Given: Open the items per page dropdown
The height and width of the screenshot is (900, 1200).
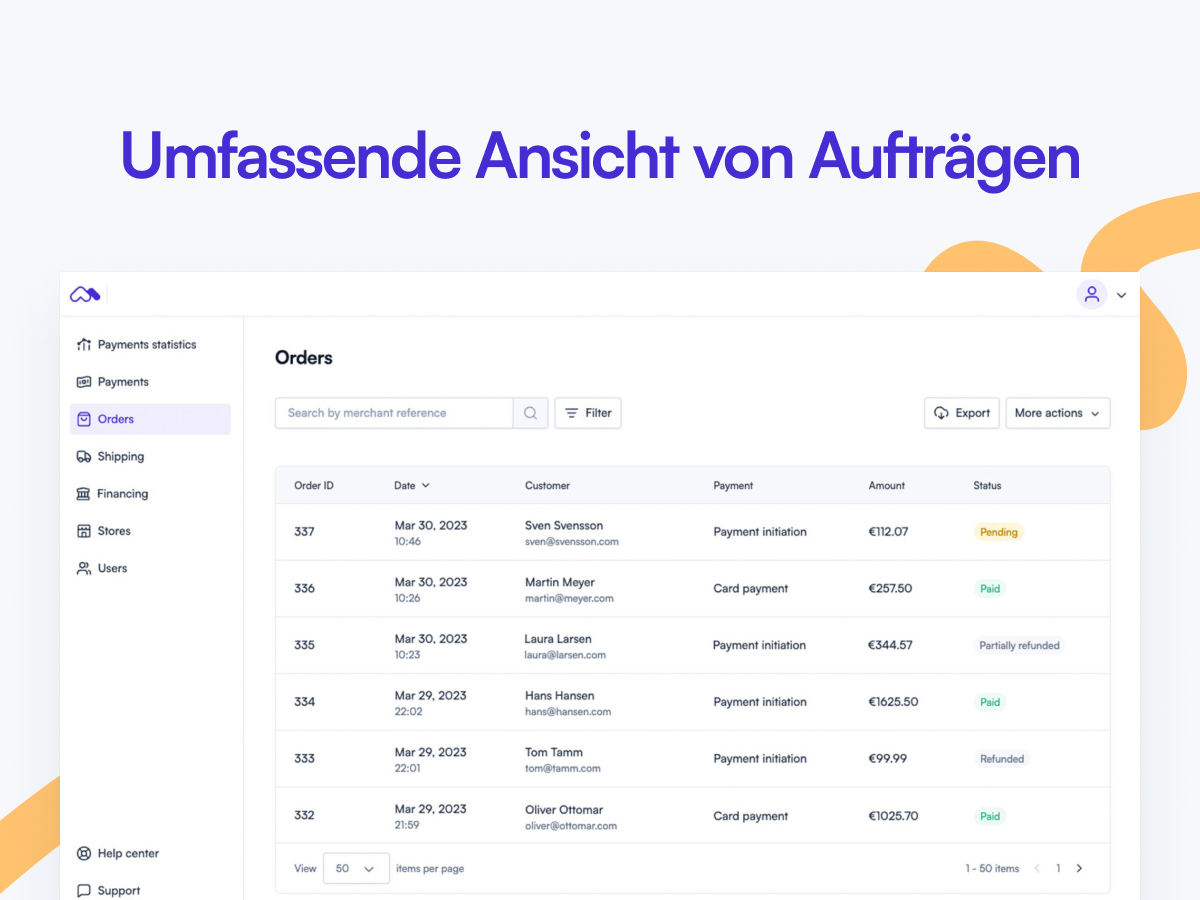Looking at the screenshot, I should click(x=356, y=868).
